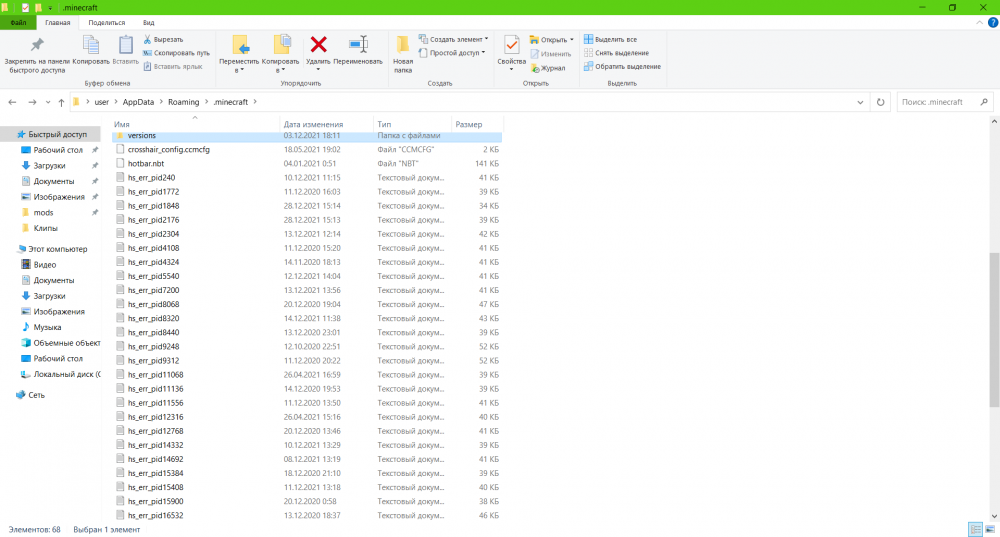Pin folder to Quick access panel
The height and width of the screenshot is (537, 1000).
point(37,55)
